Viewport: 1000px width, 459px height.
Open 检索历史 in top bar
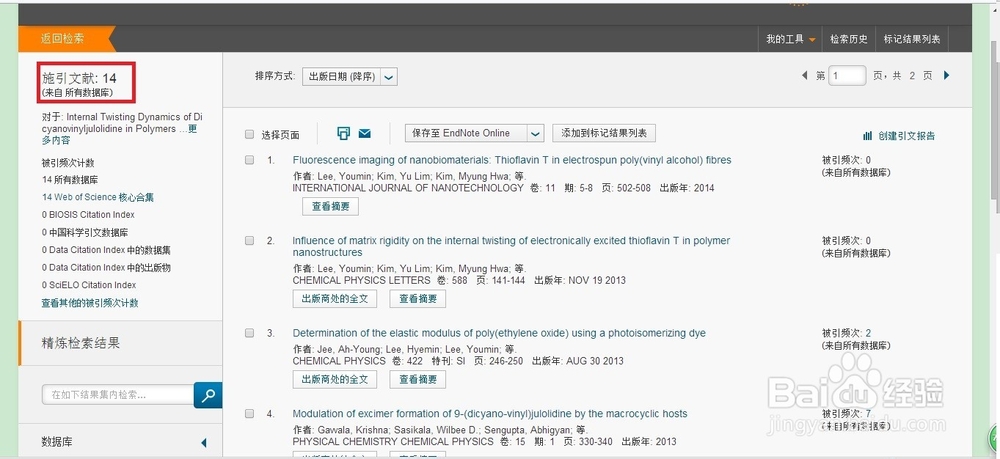tap(849, 39)
